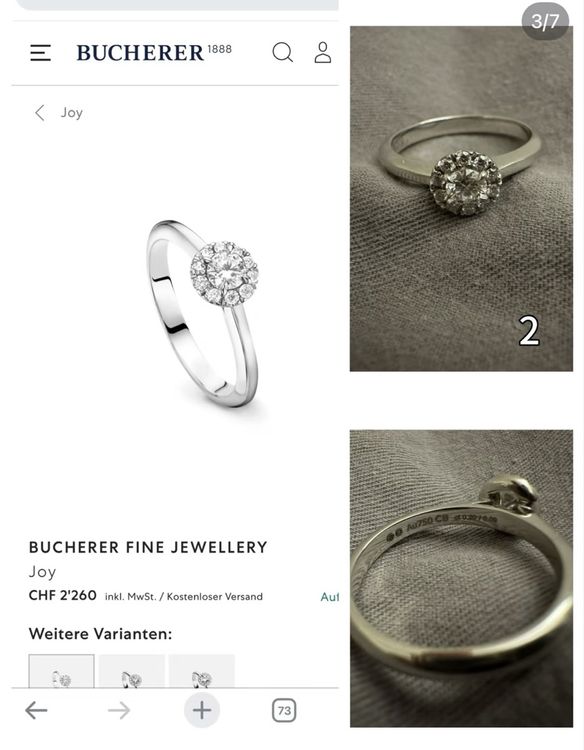Open the ring hallmark engraving photo
The height and width of the screenshot is (750, 584).
tap(461, 578)
